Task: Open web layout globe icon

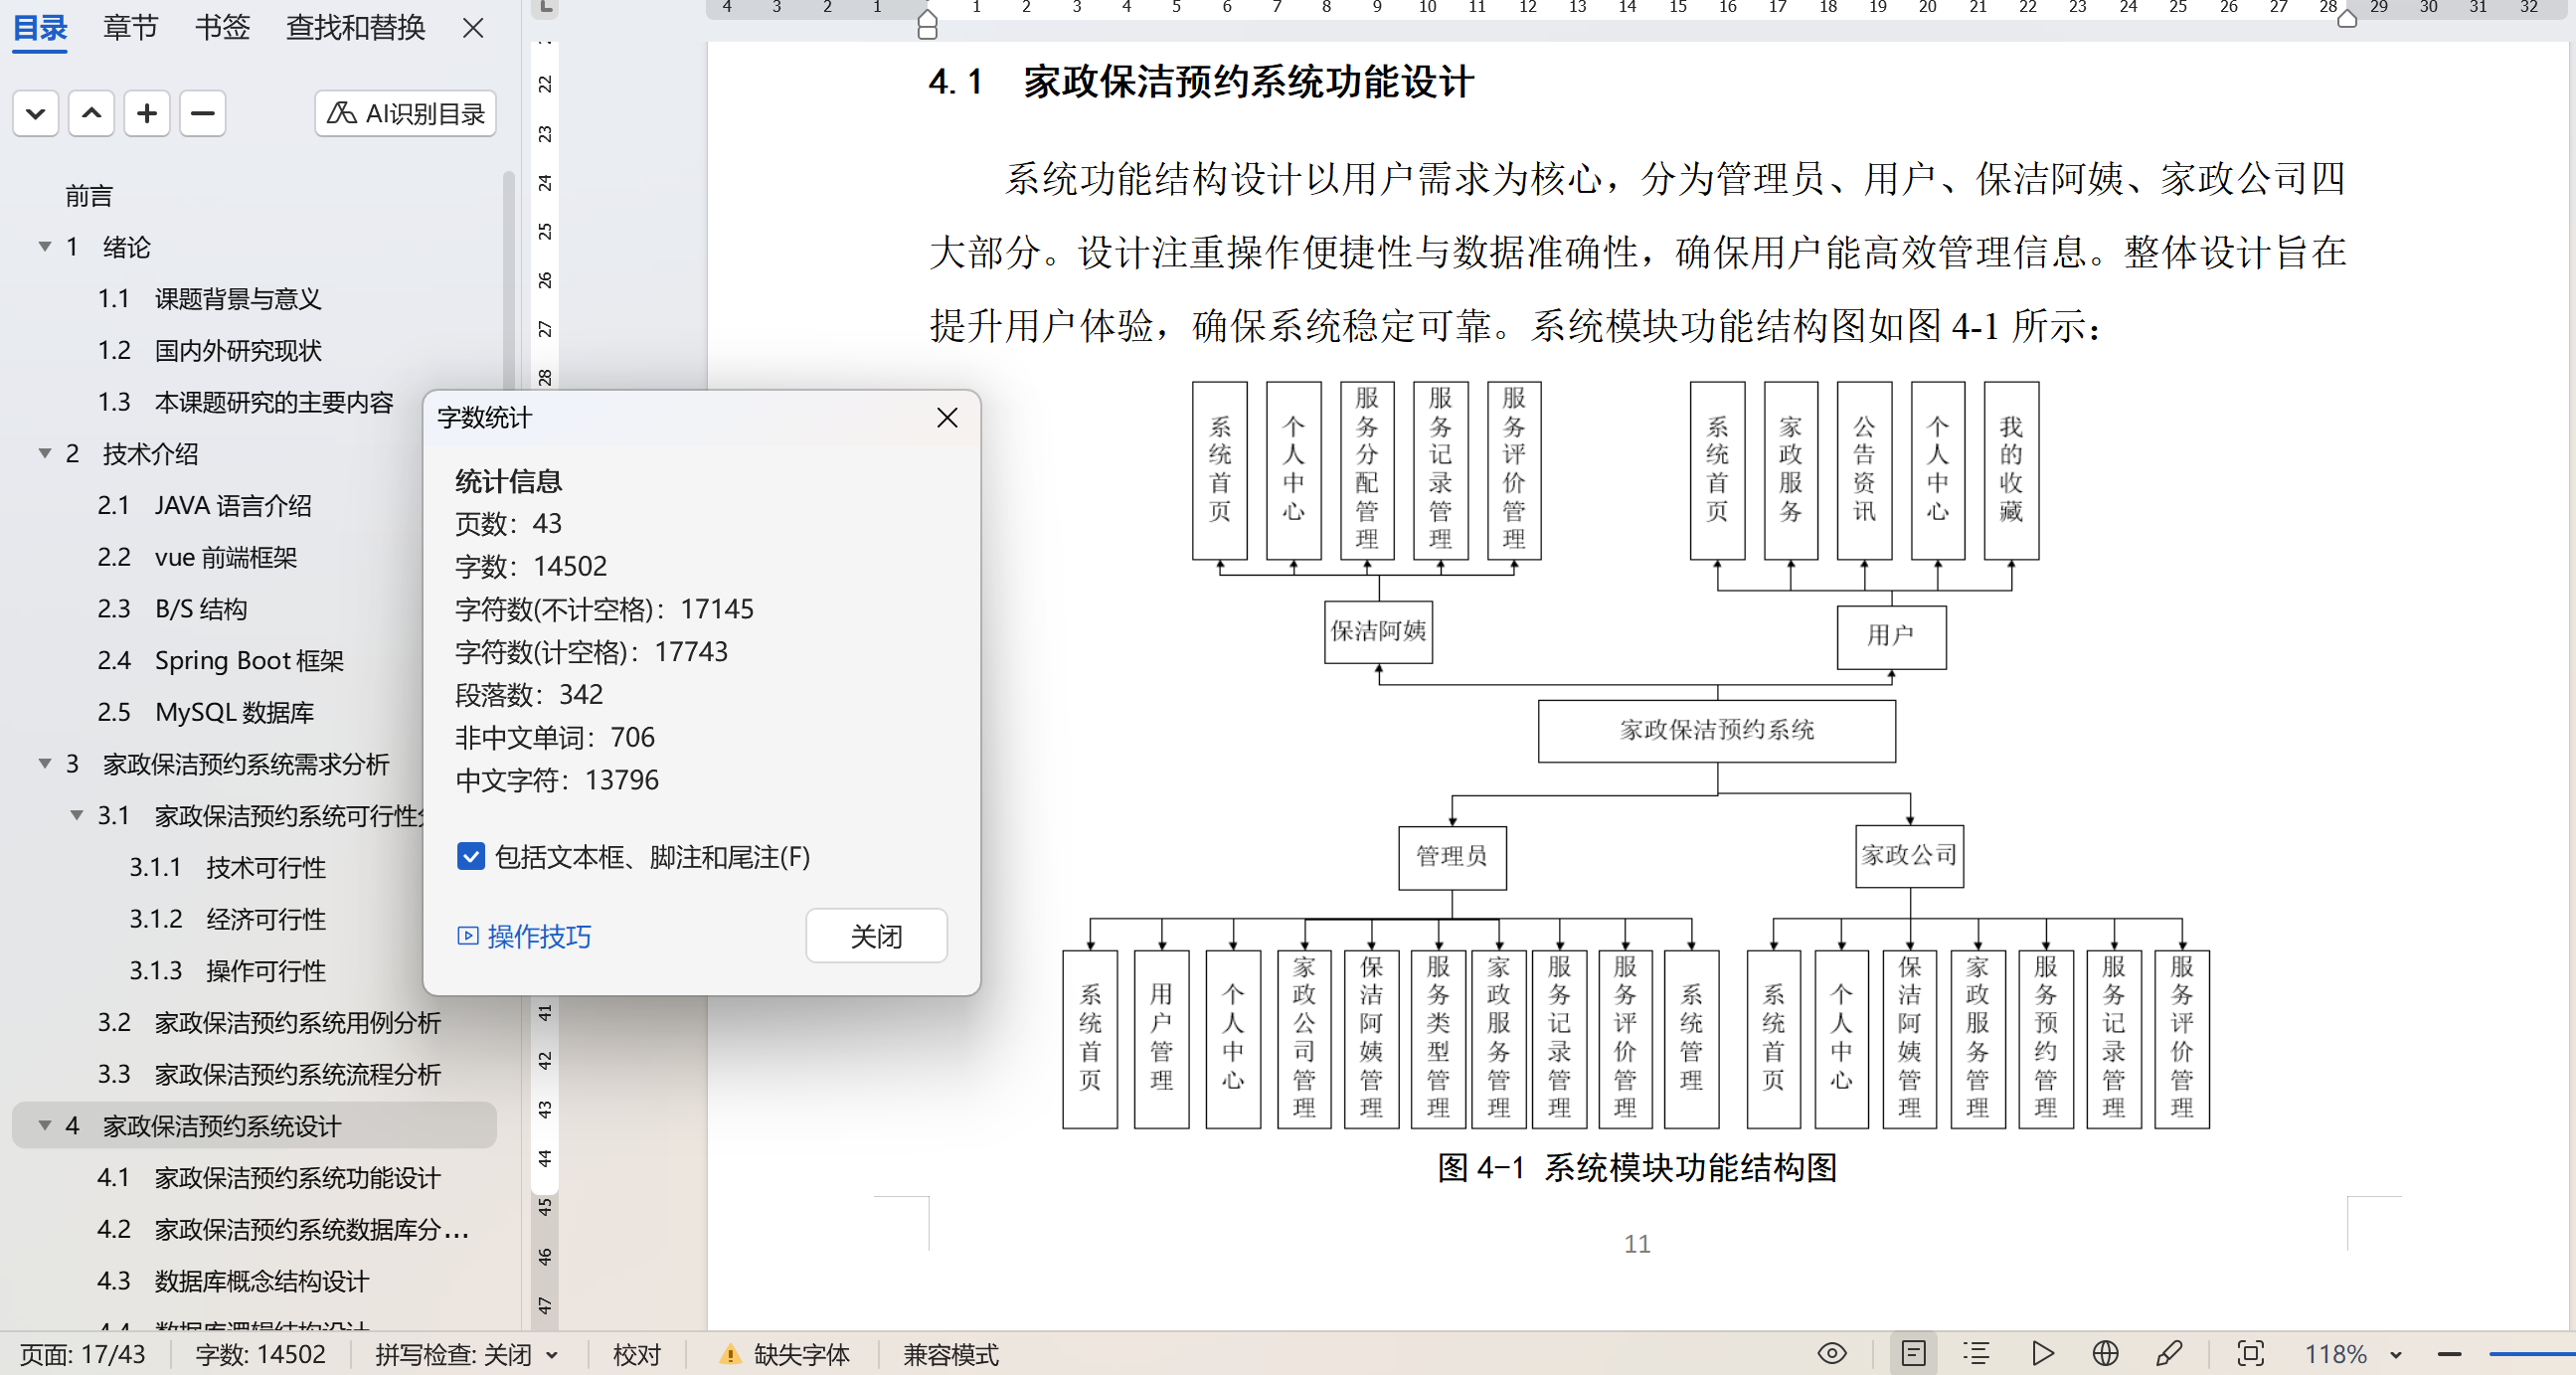Action: coord(2105,1354)
